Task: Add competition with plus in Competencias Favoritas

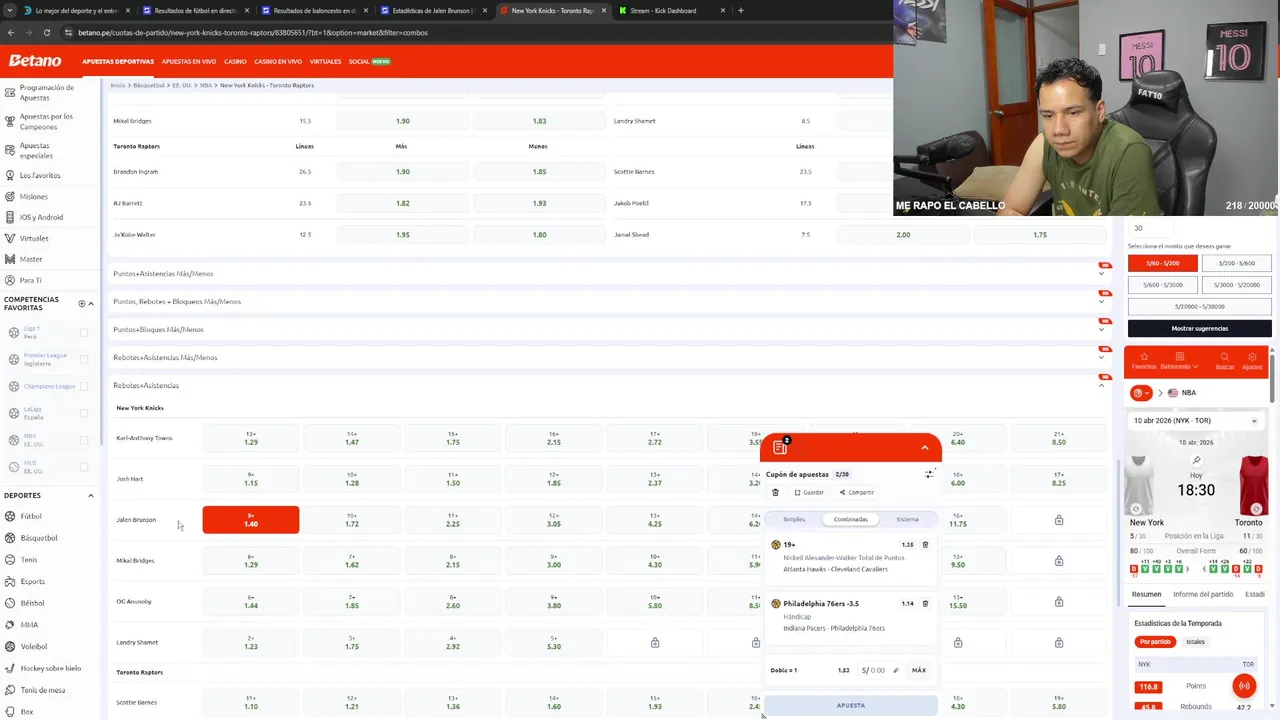Action: click(x=82, y=303)
